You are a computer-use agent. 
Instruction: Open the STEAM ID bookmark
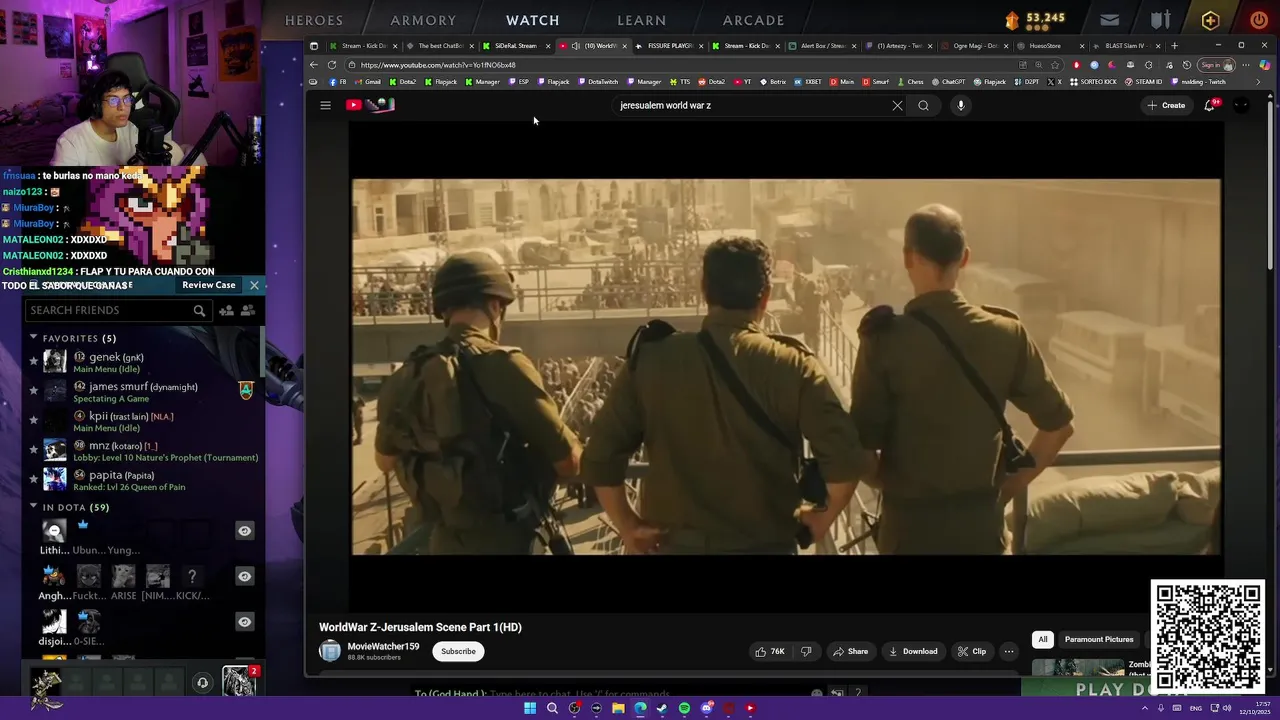(1143, 82)
